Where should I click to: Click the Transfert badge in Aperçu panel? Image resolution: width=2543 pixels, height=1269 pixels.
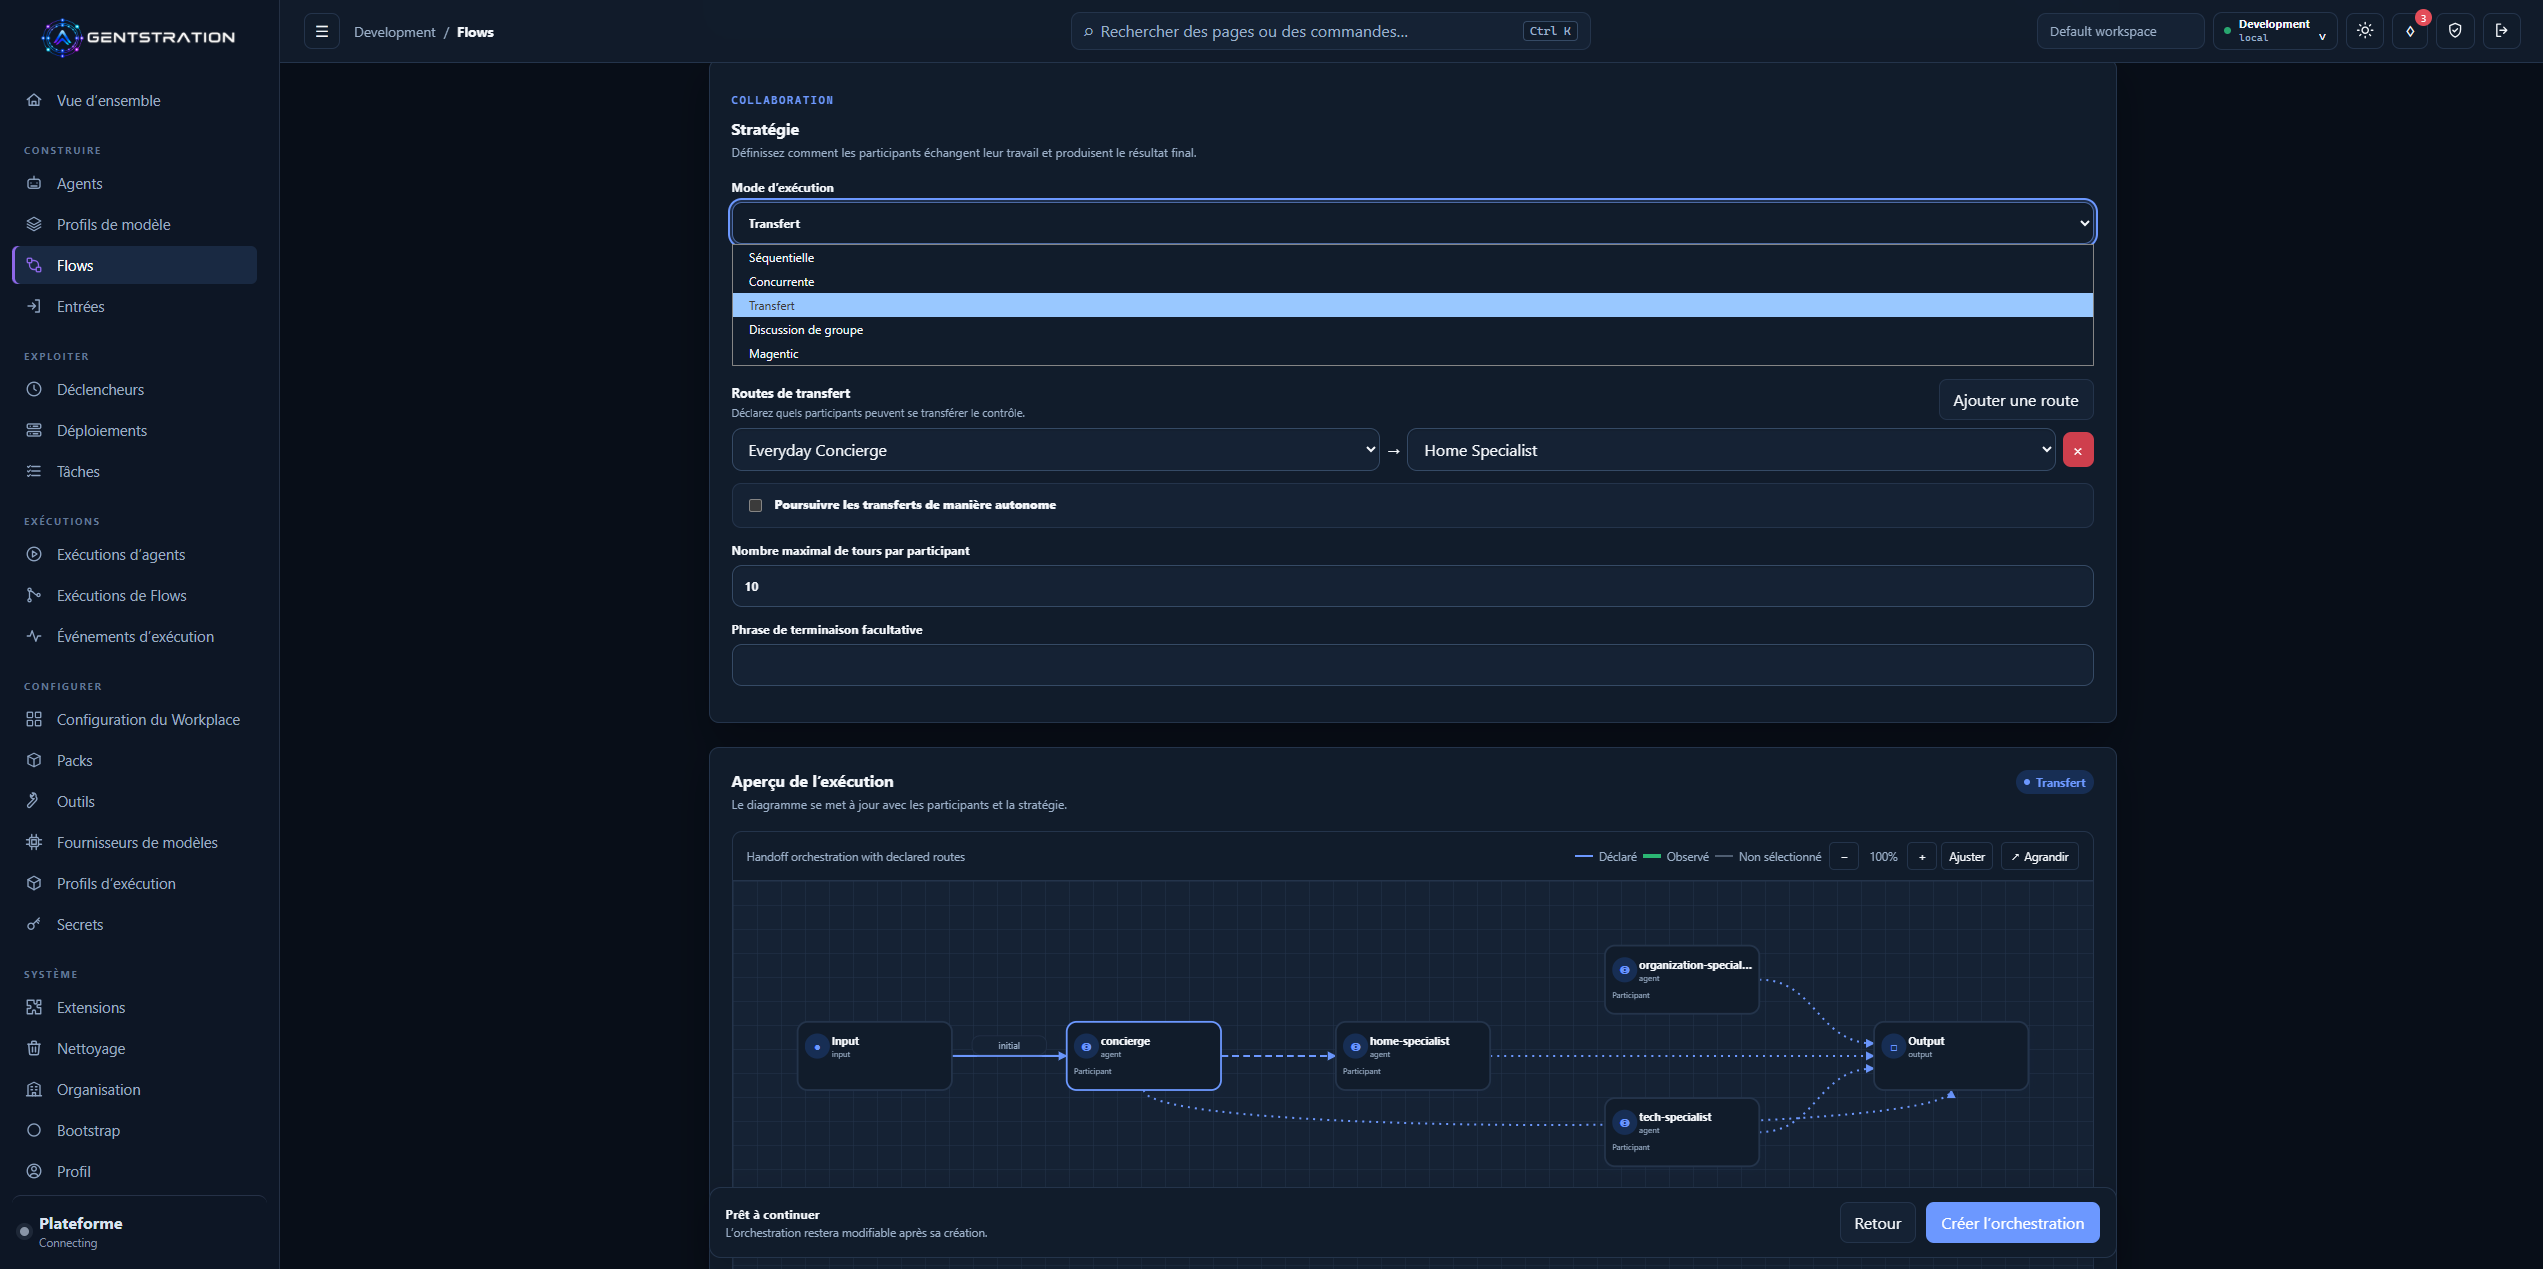click(2054, 782)
